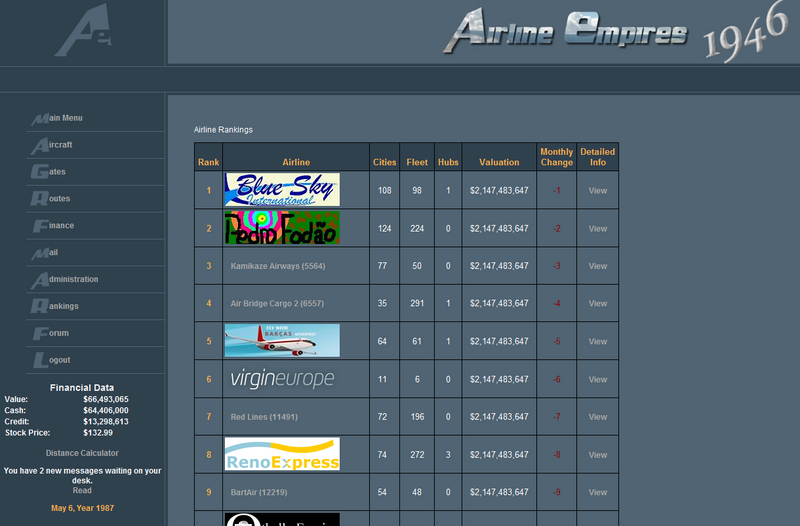View detailed info for rank 1 airline
This screenshot has height=526, width=800.
[x=597, y=191]
